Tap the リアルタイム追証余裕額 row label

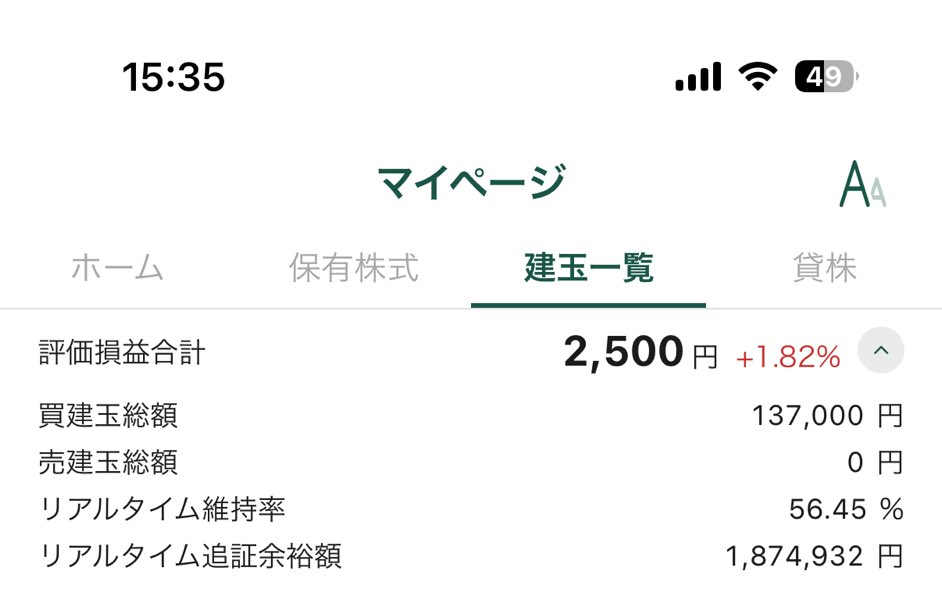tap(190, 556)
